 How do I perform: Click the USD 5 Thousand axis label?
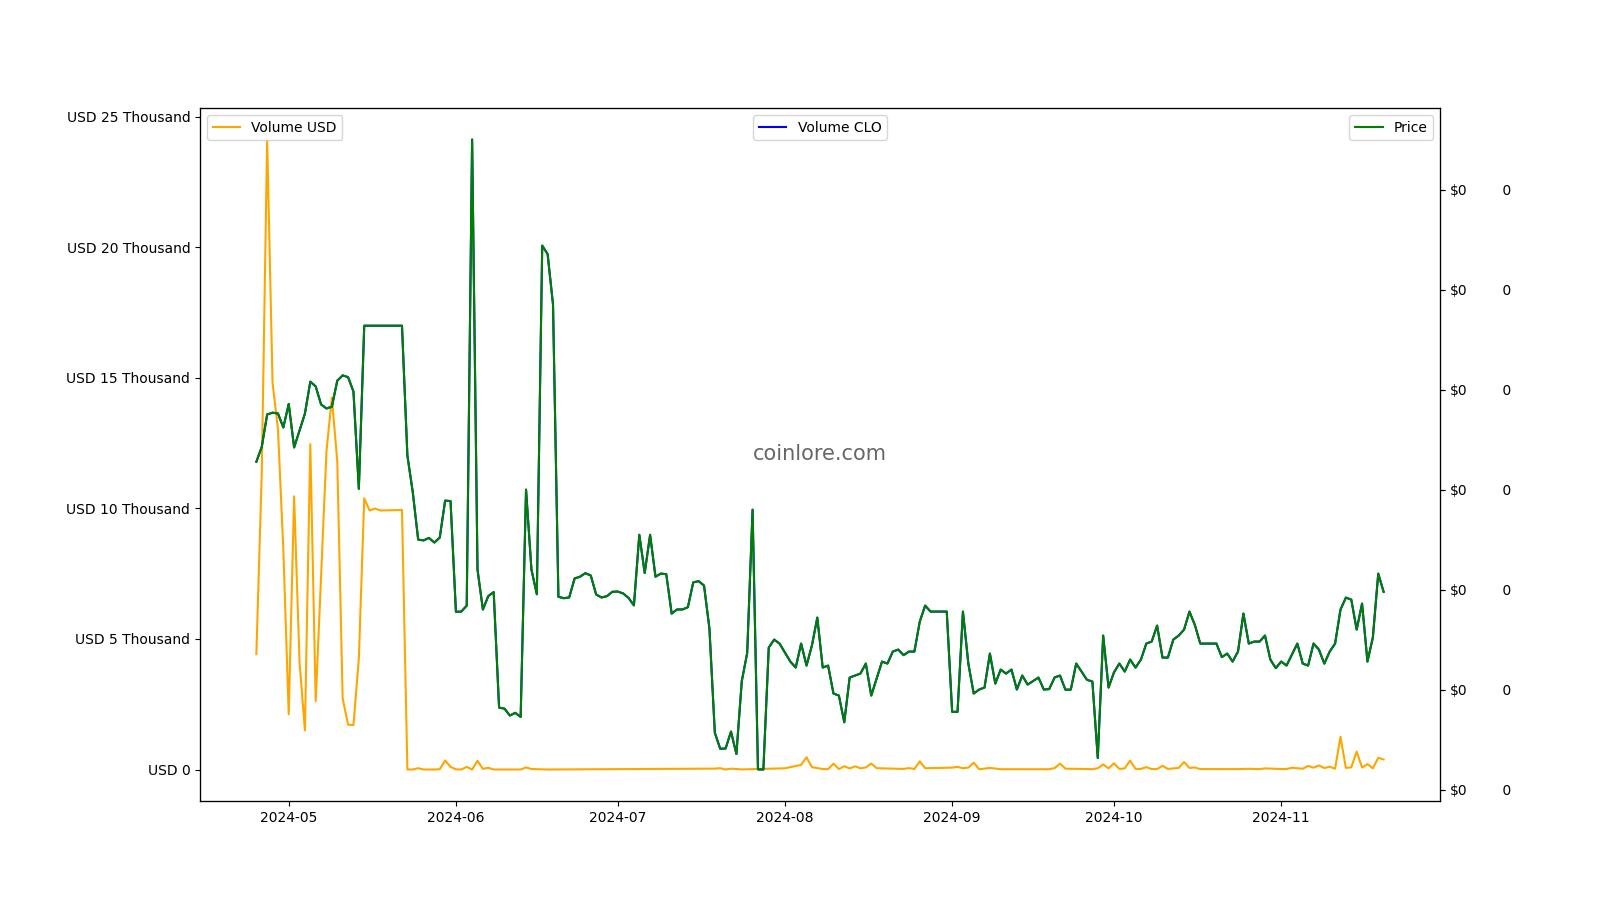(132, 639)
